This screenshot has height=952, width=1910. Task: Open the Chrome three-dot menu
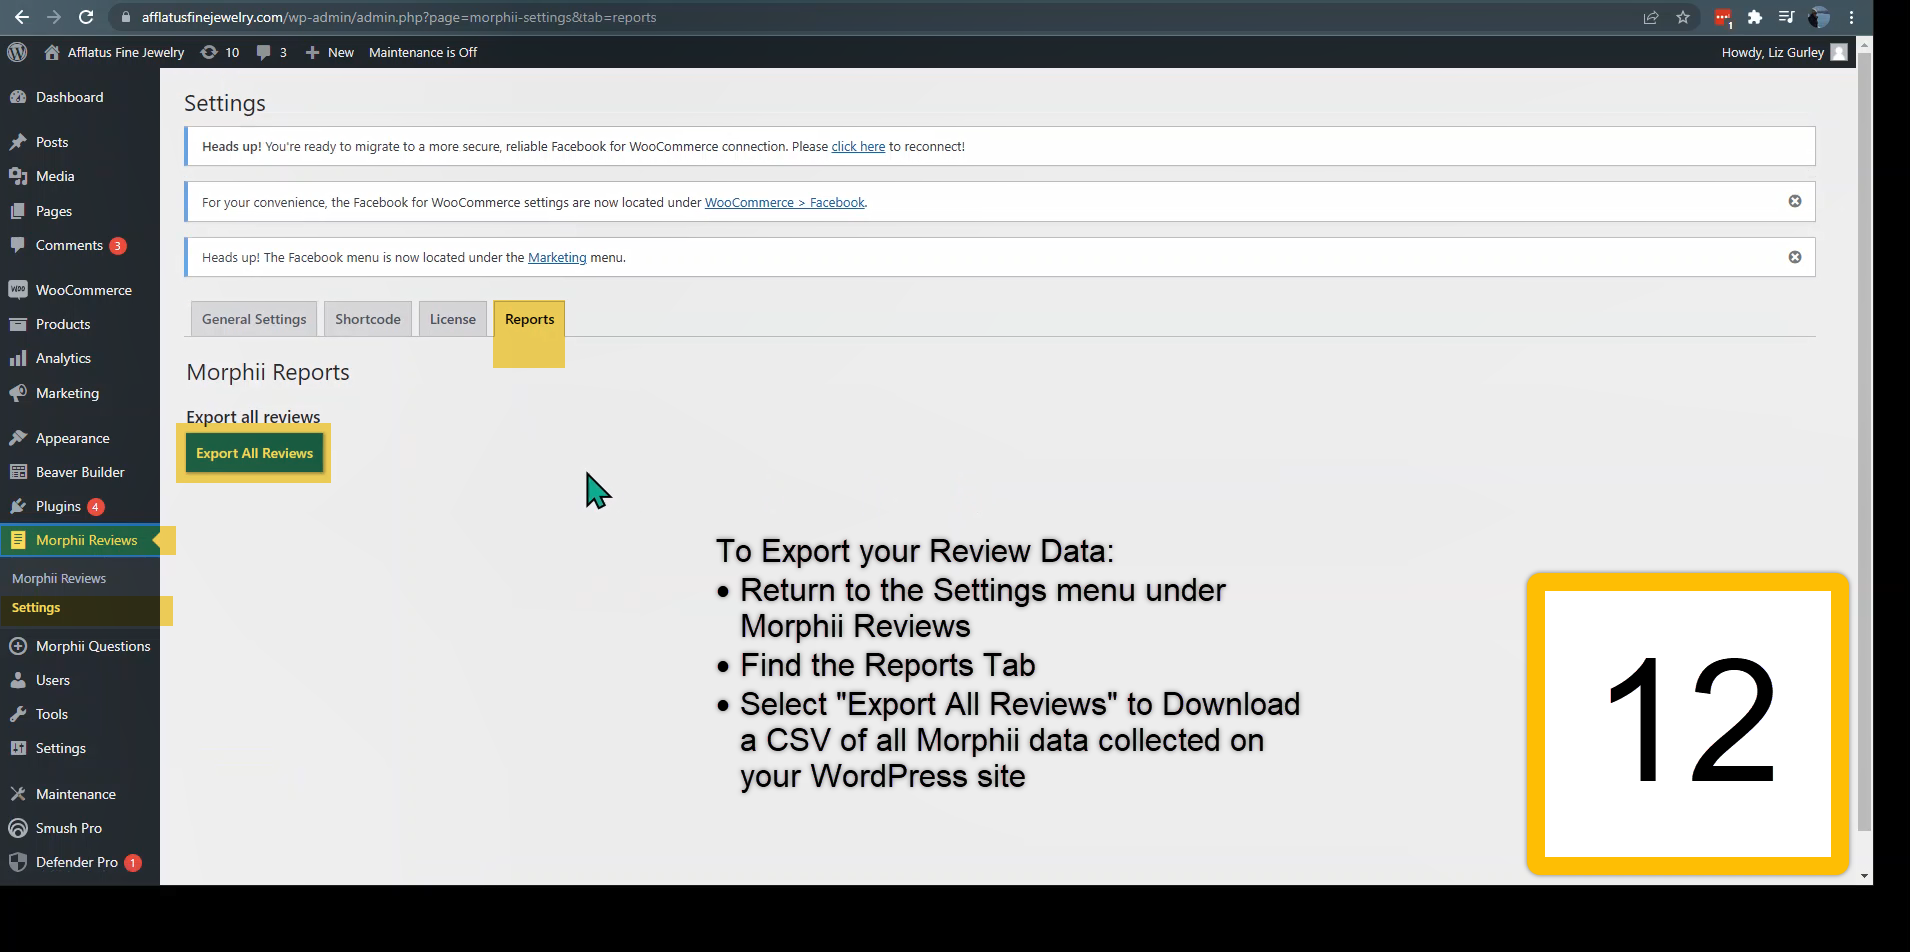pyautogui.click(x=1851, y=17)
